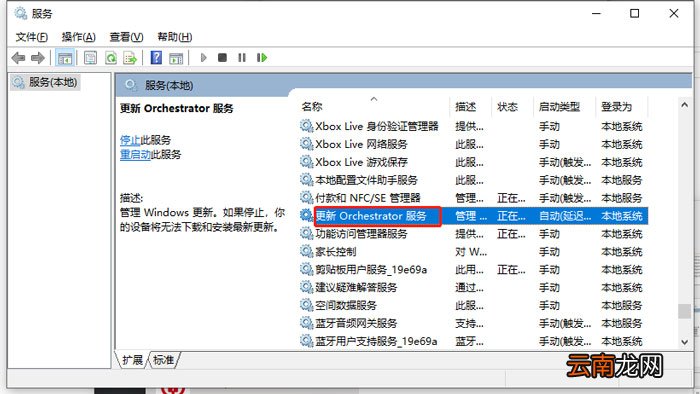This screenshot has height=394, width=700.
Task: Click gear icon of 付款和 NFC/SE 管理器
Action: click(x=306, y=198)
